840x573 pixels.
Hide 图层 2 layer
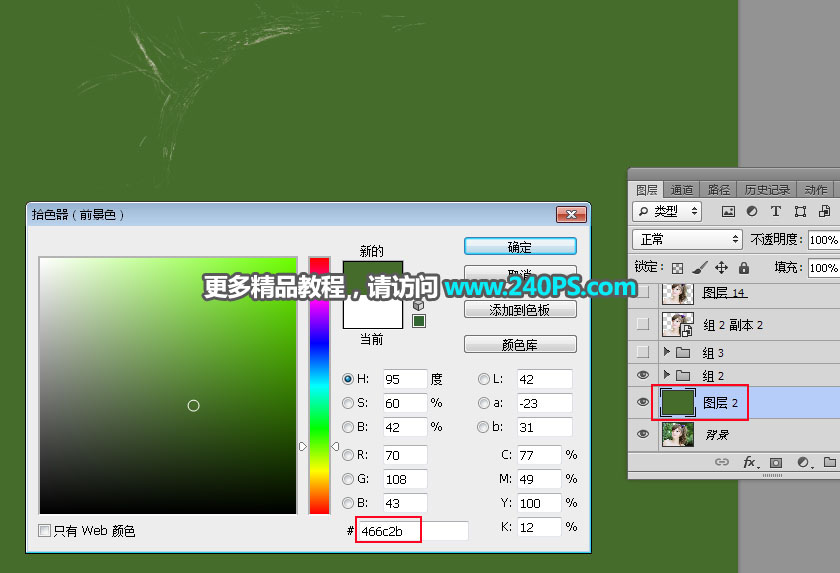click(643, 402)
